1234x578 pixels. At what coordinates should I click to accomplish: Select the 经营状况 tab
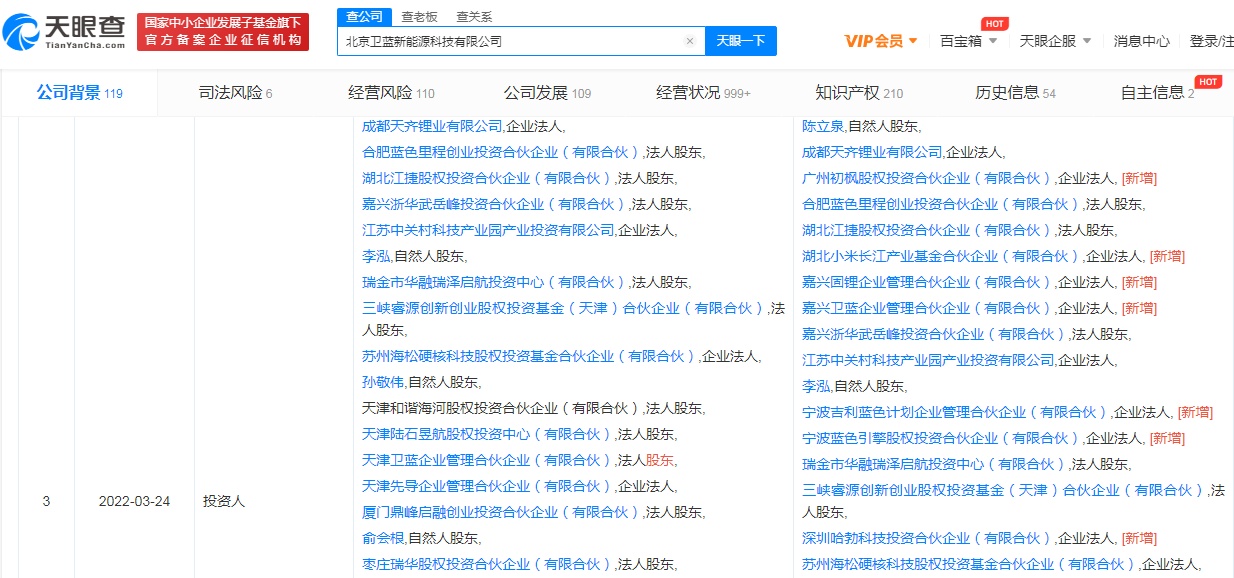703,93
